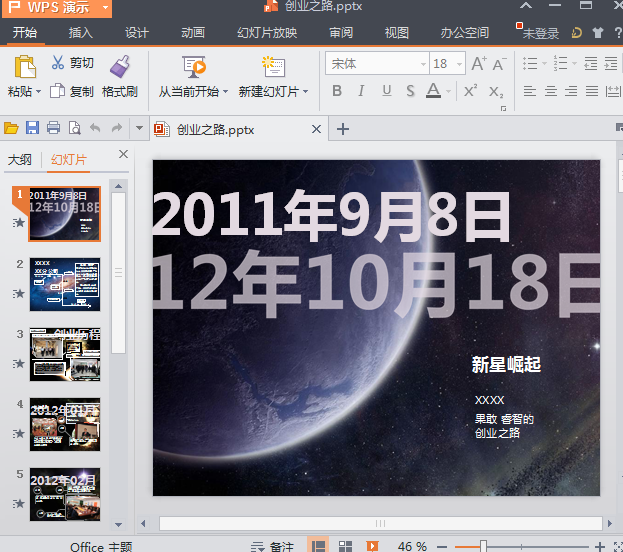Center align text

(551, 91)
